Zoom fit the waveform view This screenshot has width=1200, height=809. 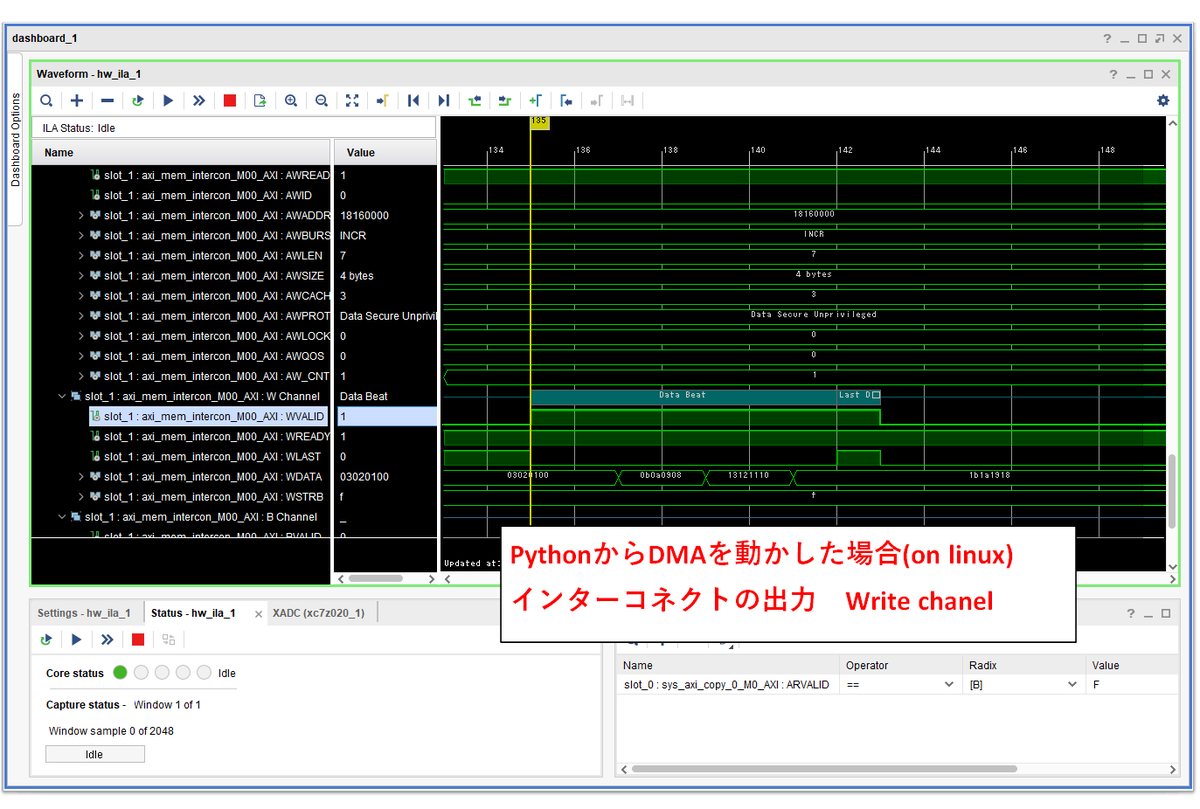[x=352, y=101]
